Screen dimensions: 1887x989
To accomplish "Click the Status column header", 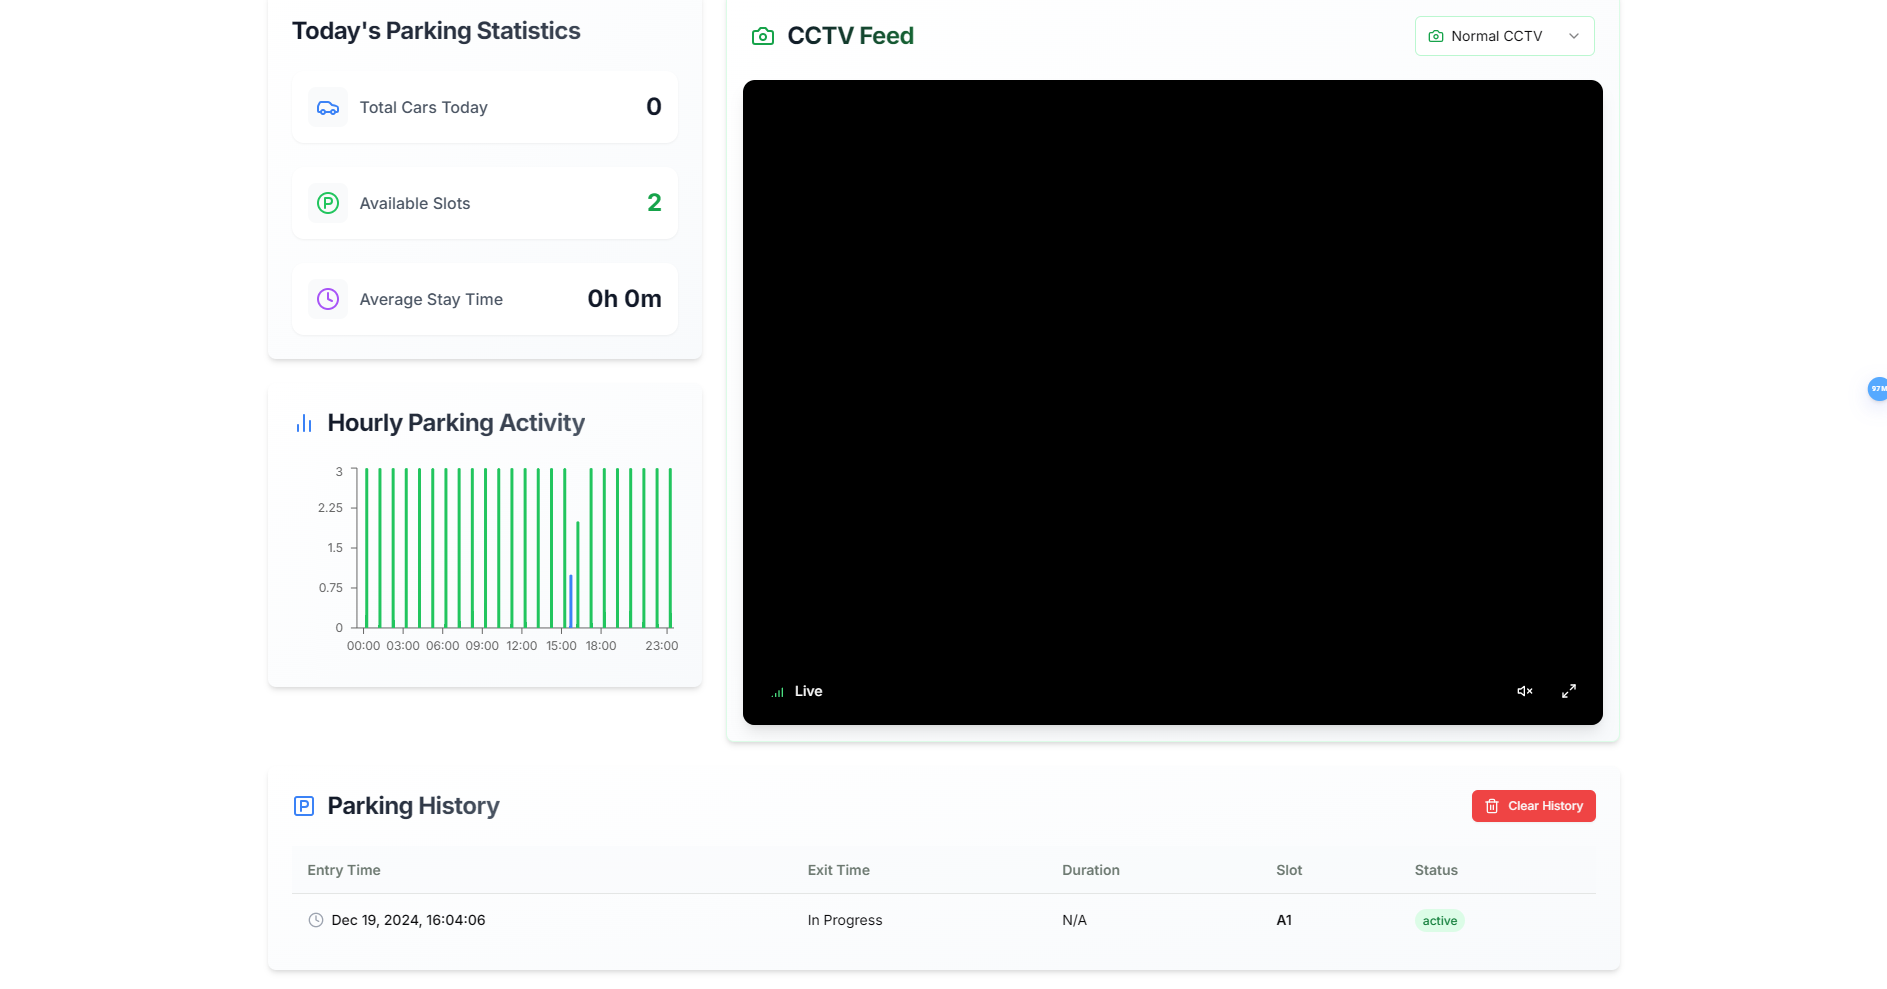I will (1436, 870).
